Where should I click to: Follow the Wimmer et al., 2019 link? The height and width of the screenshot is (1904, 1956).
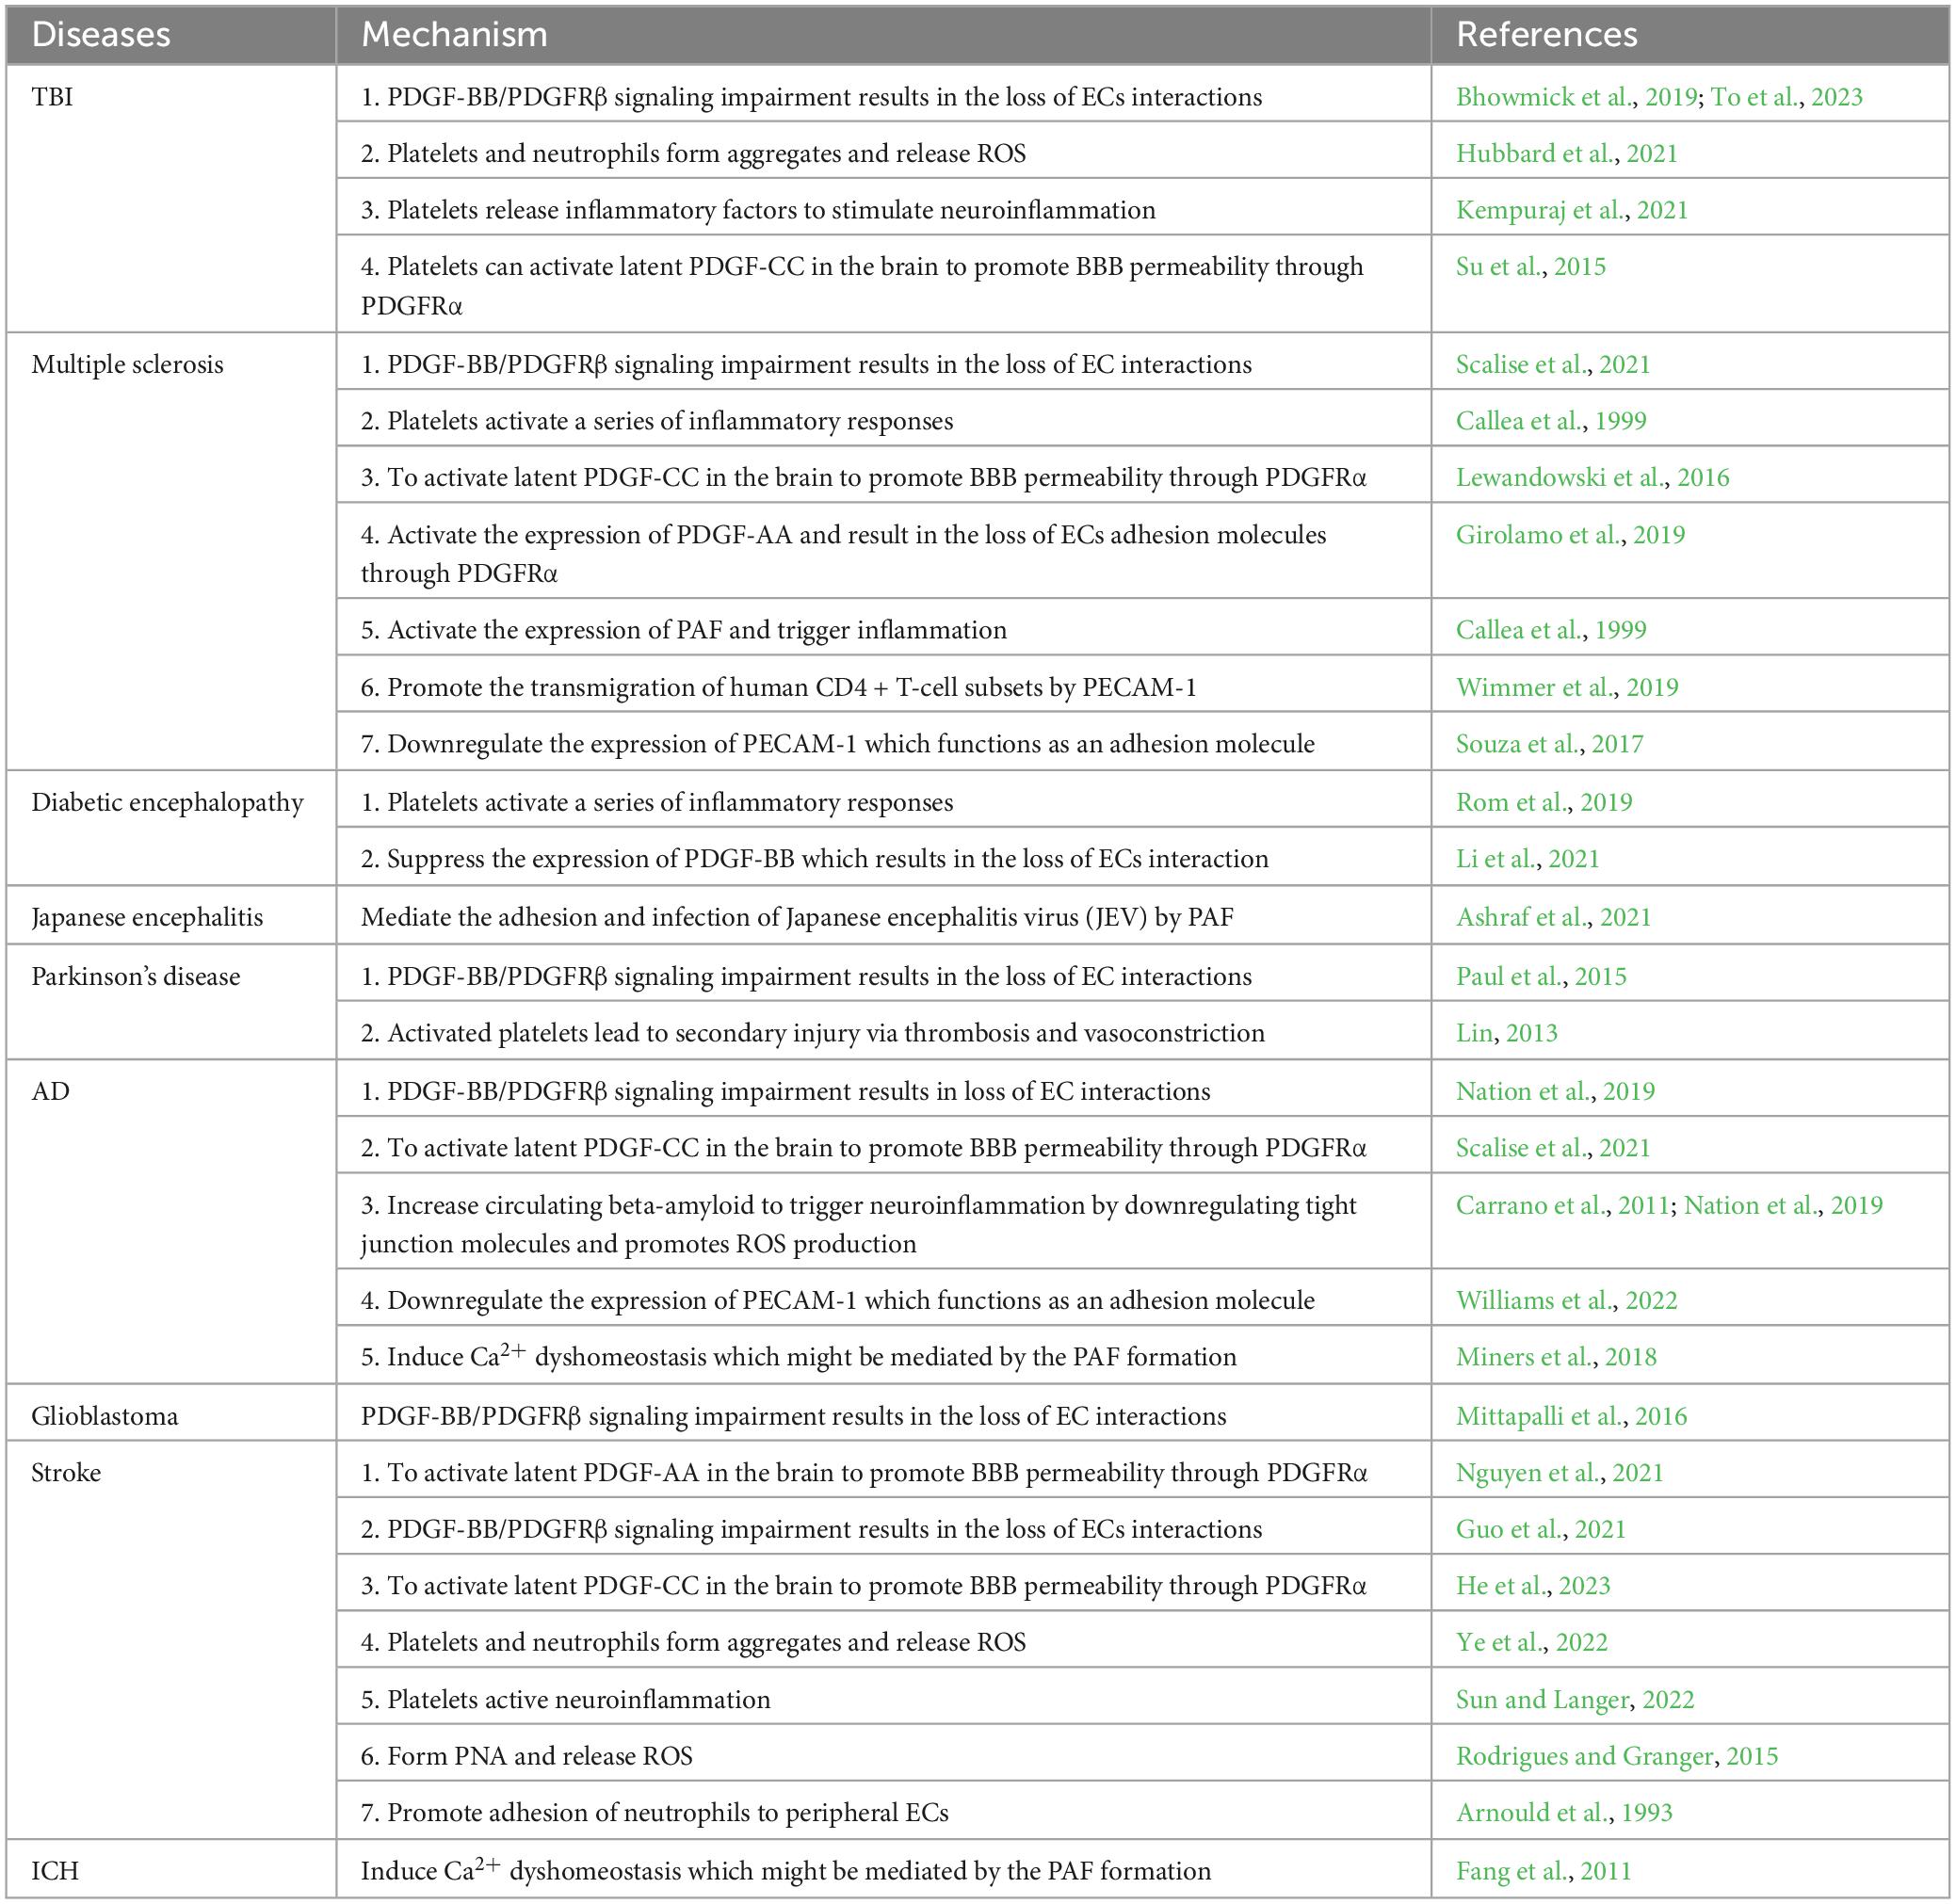tap(1567, 687)
